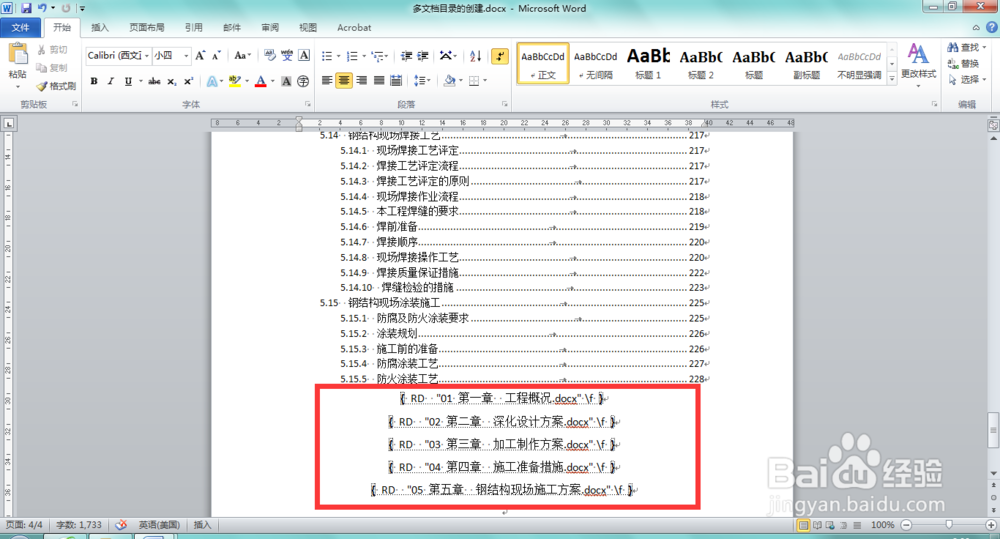
Task: Click the distributed alignment icon
Action: coord(396,80)
